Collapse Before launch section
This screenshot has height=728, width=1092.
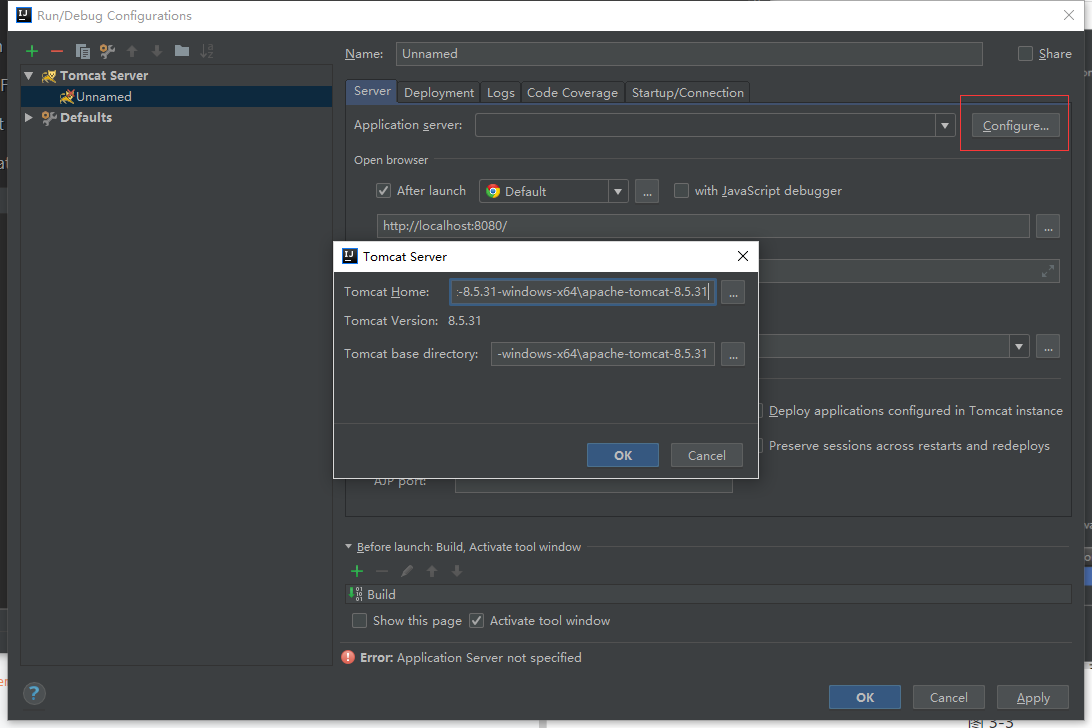tap(348, 547)
